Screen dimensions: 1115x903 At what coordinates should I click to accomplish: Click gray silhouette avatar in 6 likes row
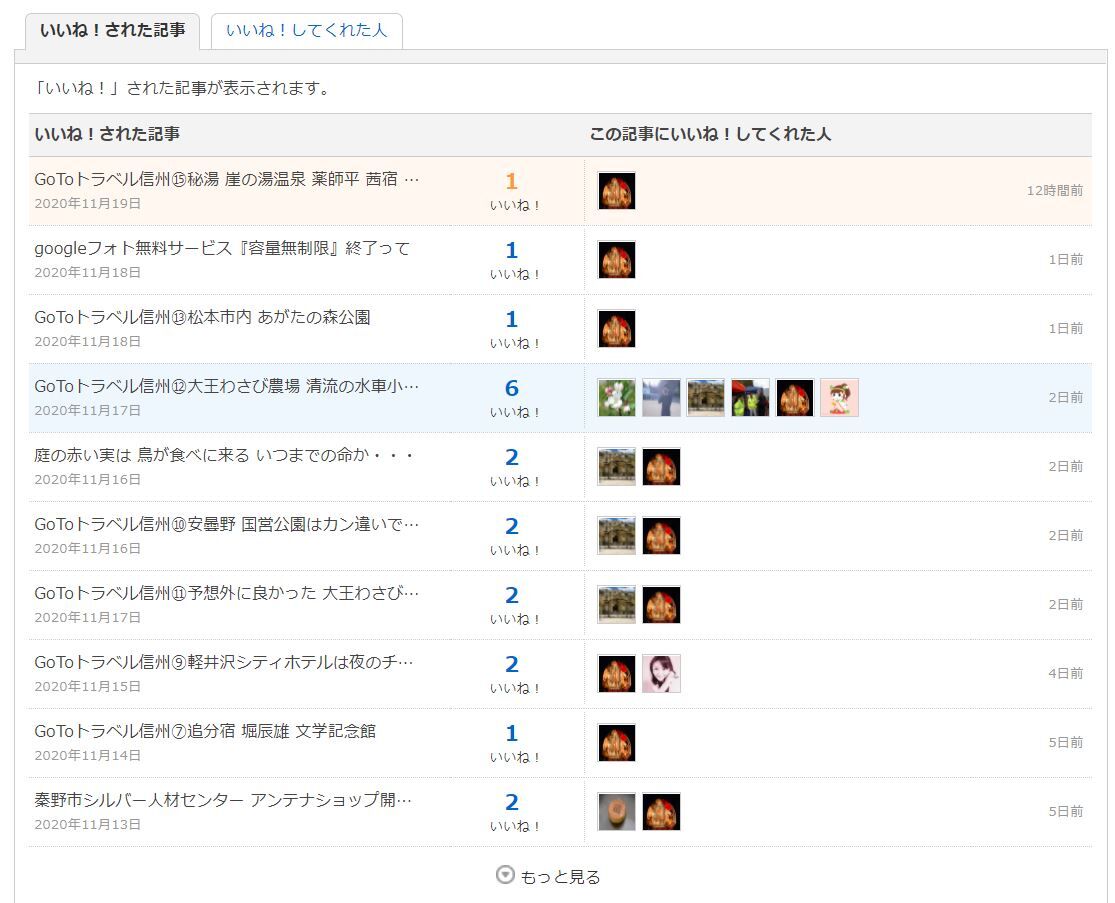(x=661, y=397)
